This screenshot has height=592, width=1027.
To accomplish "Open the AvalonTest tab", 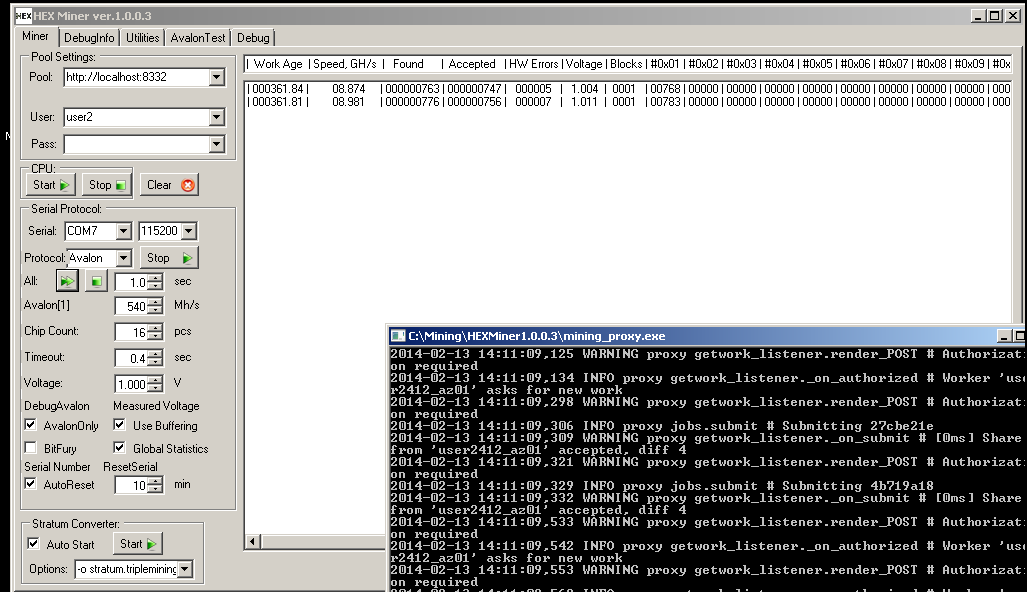I will (x=198, y=38).
